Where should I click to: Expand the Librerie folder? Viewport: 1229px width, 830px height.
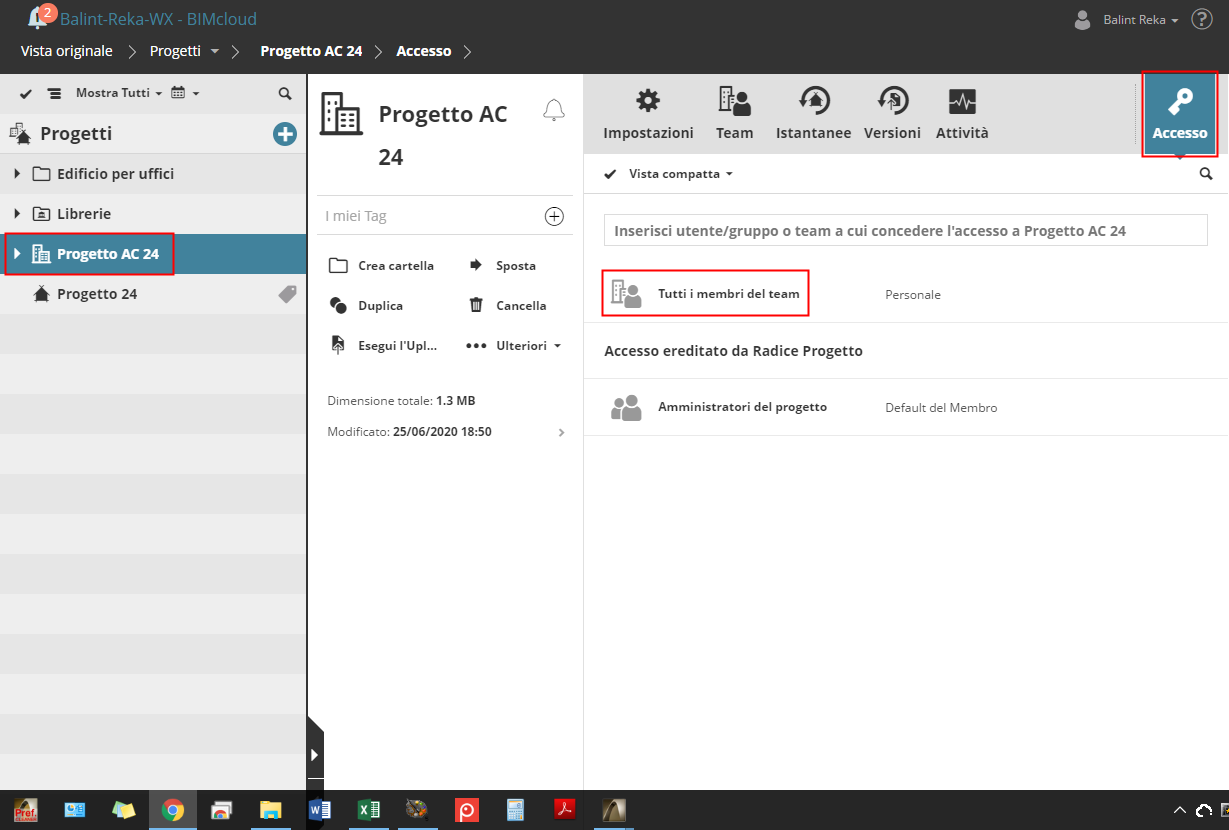click(x=17, y=214)
